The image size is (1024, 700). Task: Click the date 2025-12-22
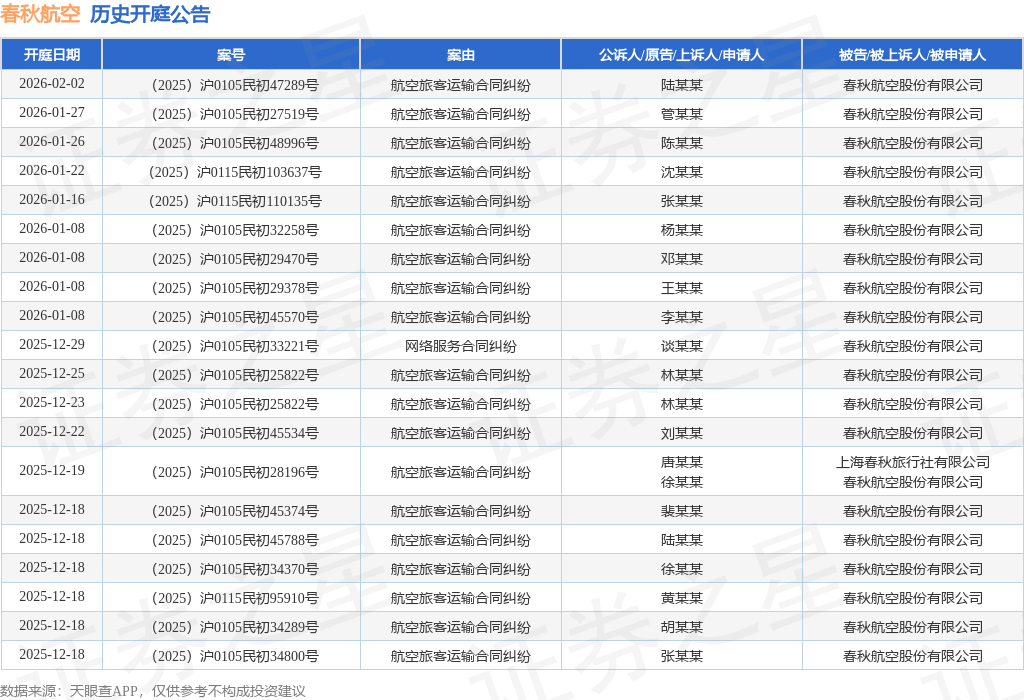tap(52, 432)
